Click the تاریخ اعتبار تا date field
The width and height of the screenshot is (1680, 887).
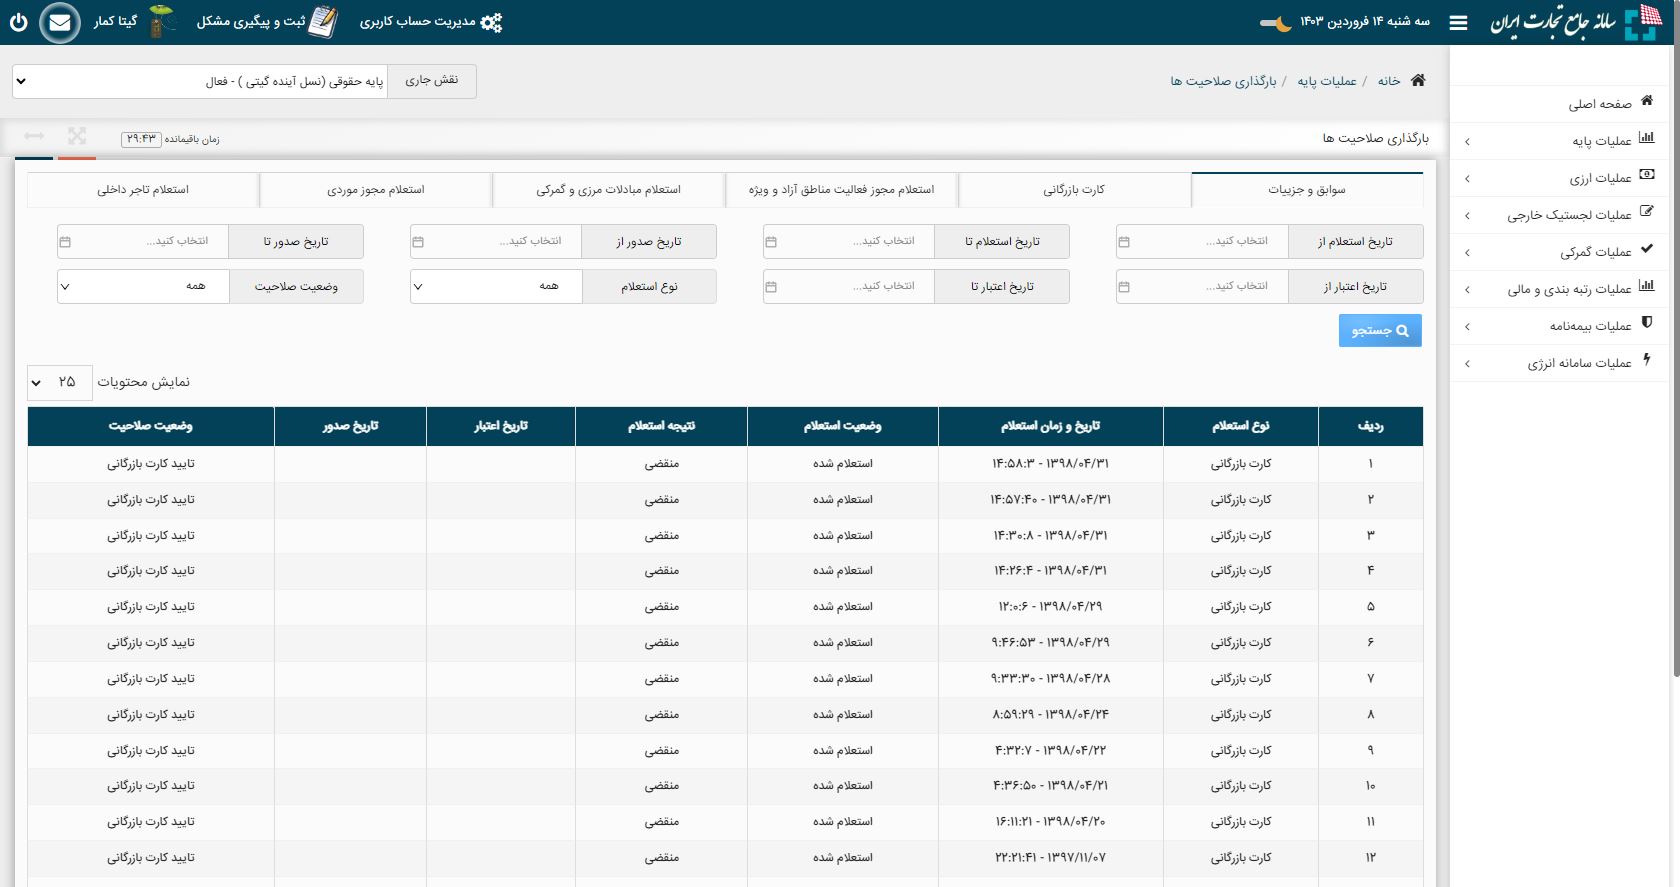[849, 286]
